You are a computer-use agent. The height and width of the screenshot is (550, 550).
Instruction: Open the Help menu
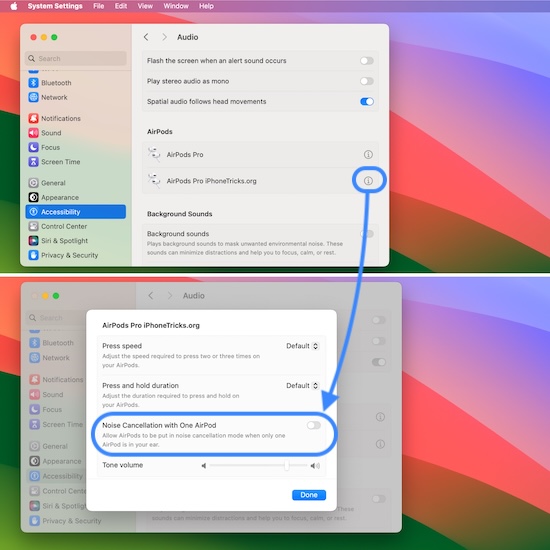[x=206, y=6]
